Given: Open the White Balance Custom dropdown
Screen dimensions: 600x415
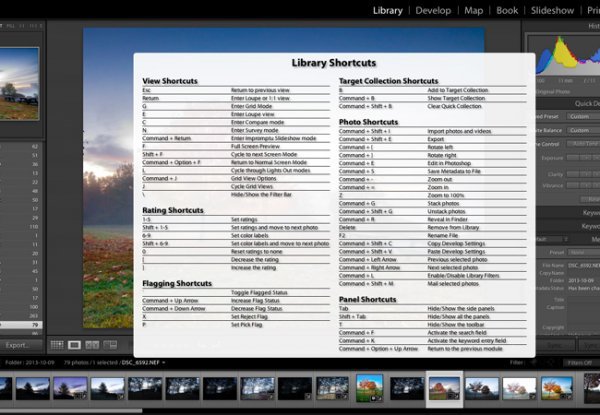Looking at the screenshot, I should [583, 130].
